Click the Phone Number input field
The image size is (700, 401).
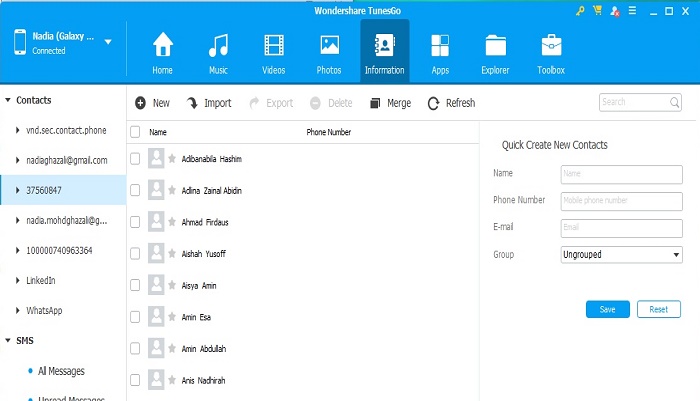(x=621, y=200)
